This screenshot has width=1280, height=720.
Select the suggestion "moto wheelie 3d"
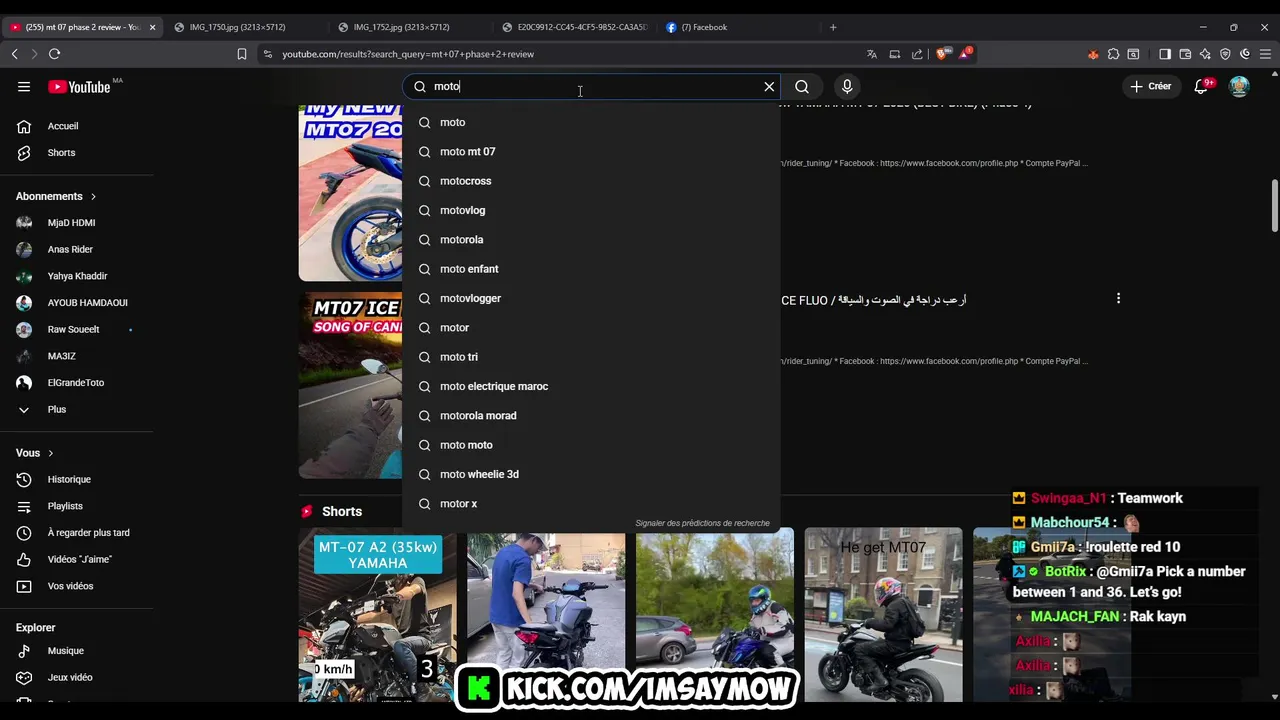coord(590,474)
